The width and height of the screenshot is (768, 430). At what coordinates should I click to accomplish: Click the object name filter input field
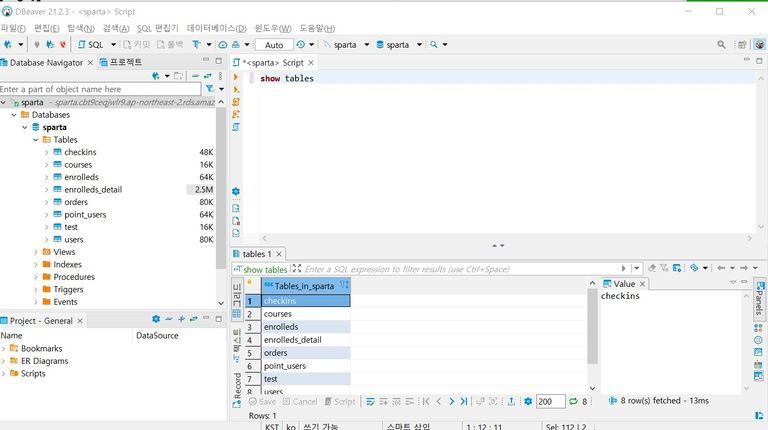click(x=100, y=89)
